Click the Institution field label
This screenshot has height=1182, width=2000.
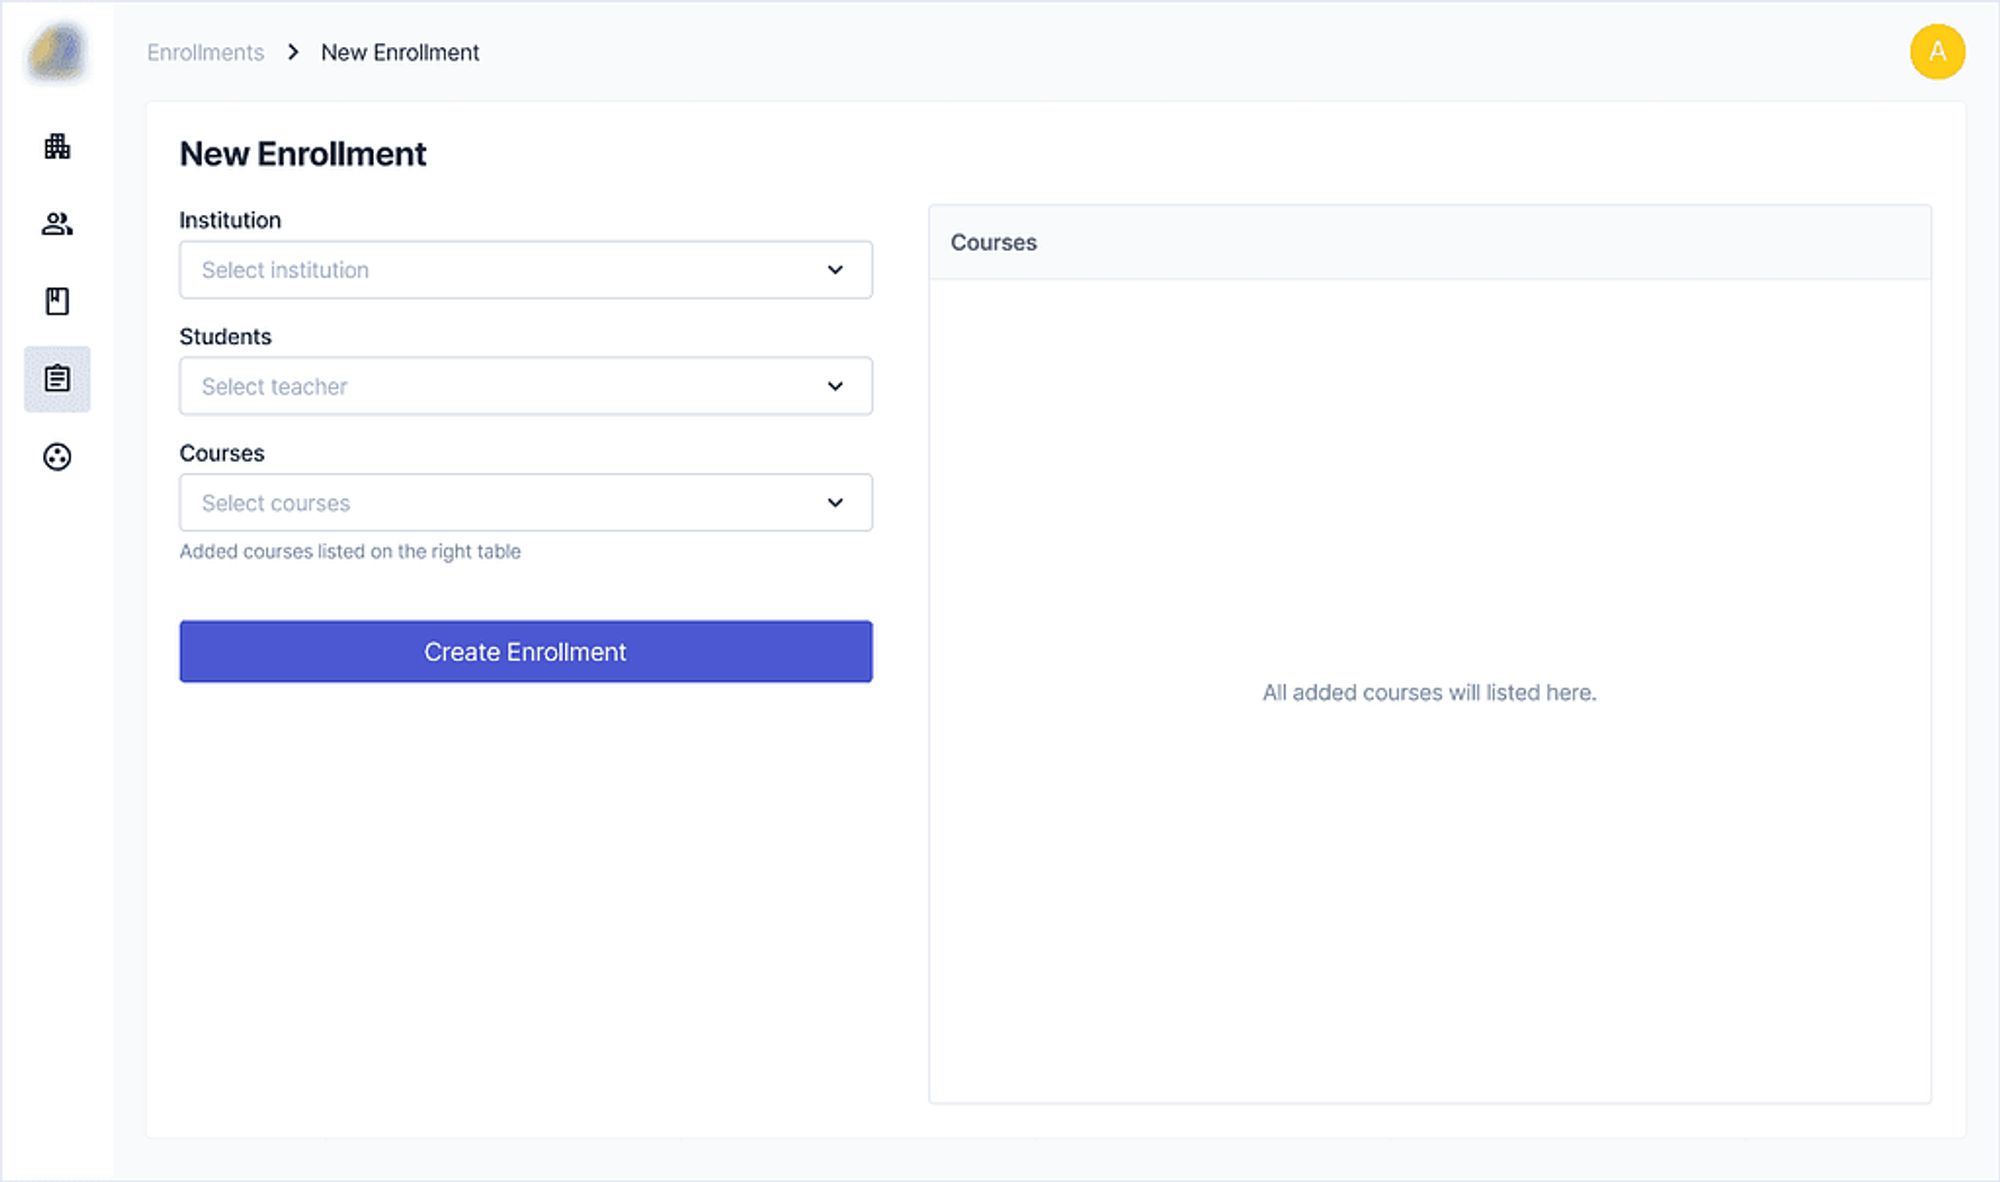pos(230,220)
